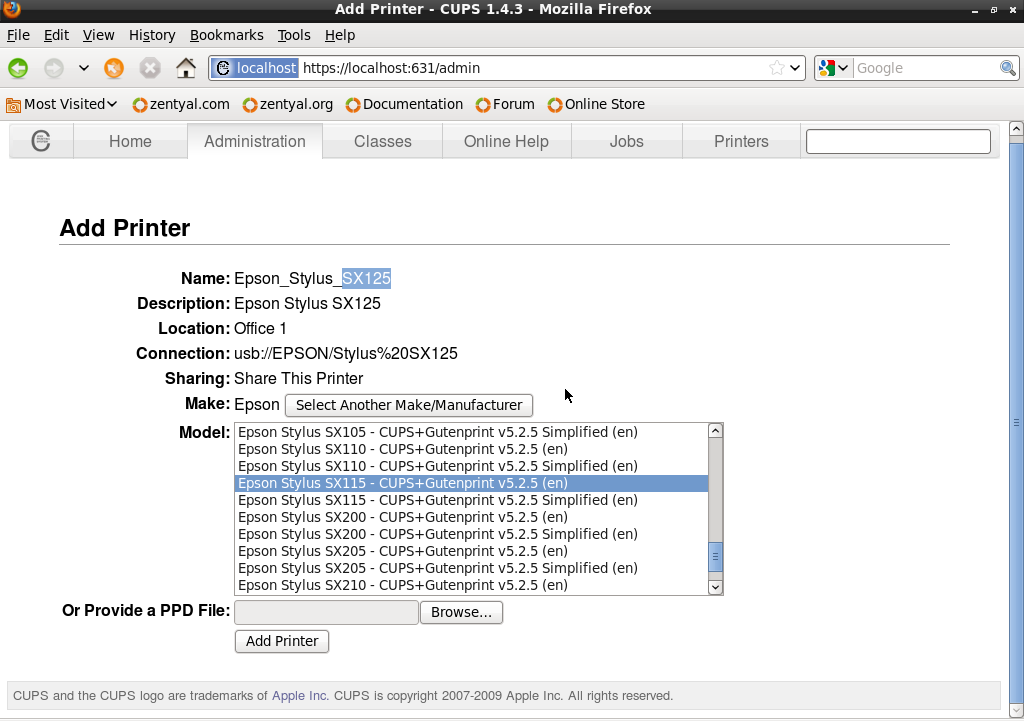Viewport: 1024px width, 721px height.
Task: Click the PPD file path field
Action: (x=327, y=612)
